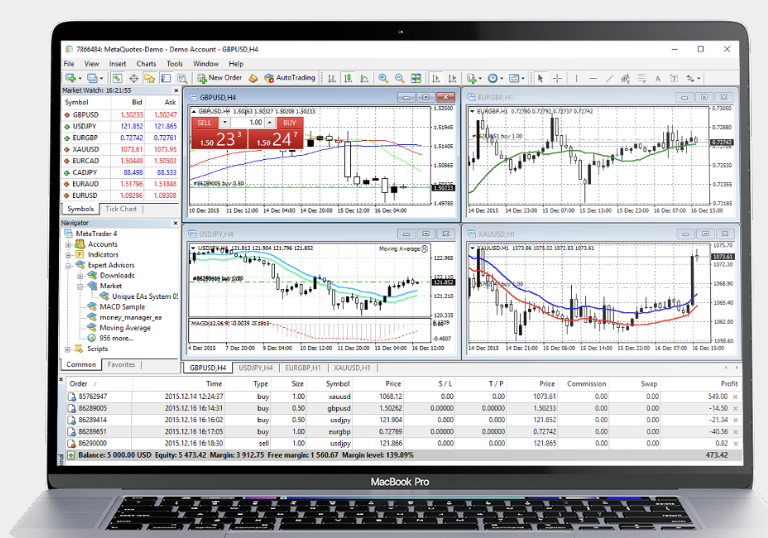Select the cursor arrow tool

541,78
